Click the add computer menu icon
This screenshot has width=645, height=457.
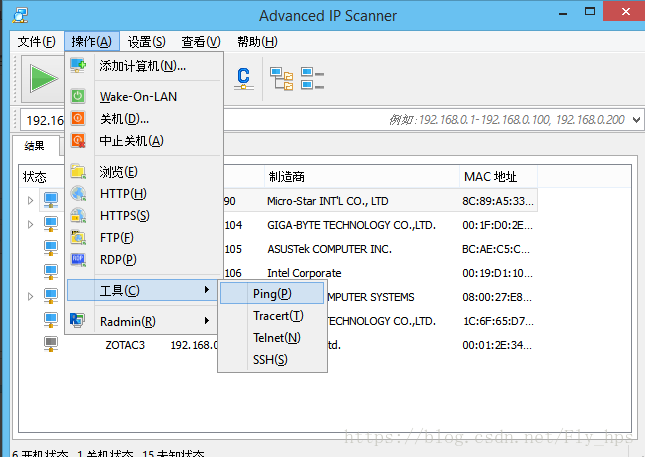(78, 65)
